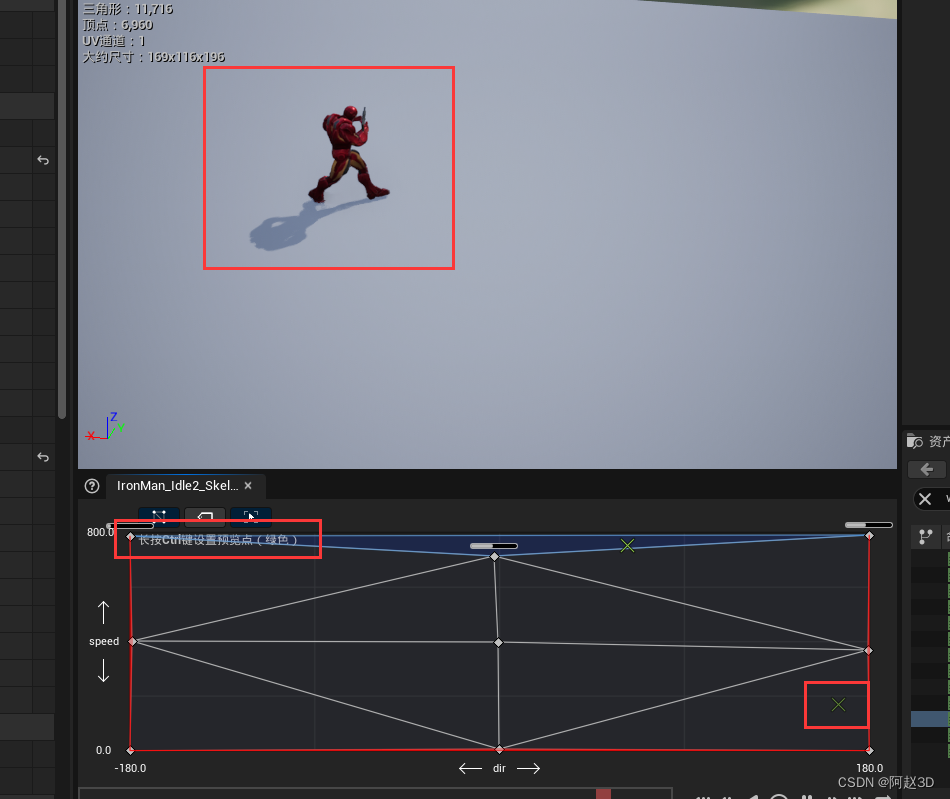Screen dimensions: 950x799
Task: Open the asset browser folder-search icon
Action: point(914,441)
